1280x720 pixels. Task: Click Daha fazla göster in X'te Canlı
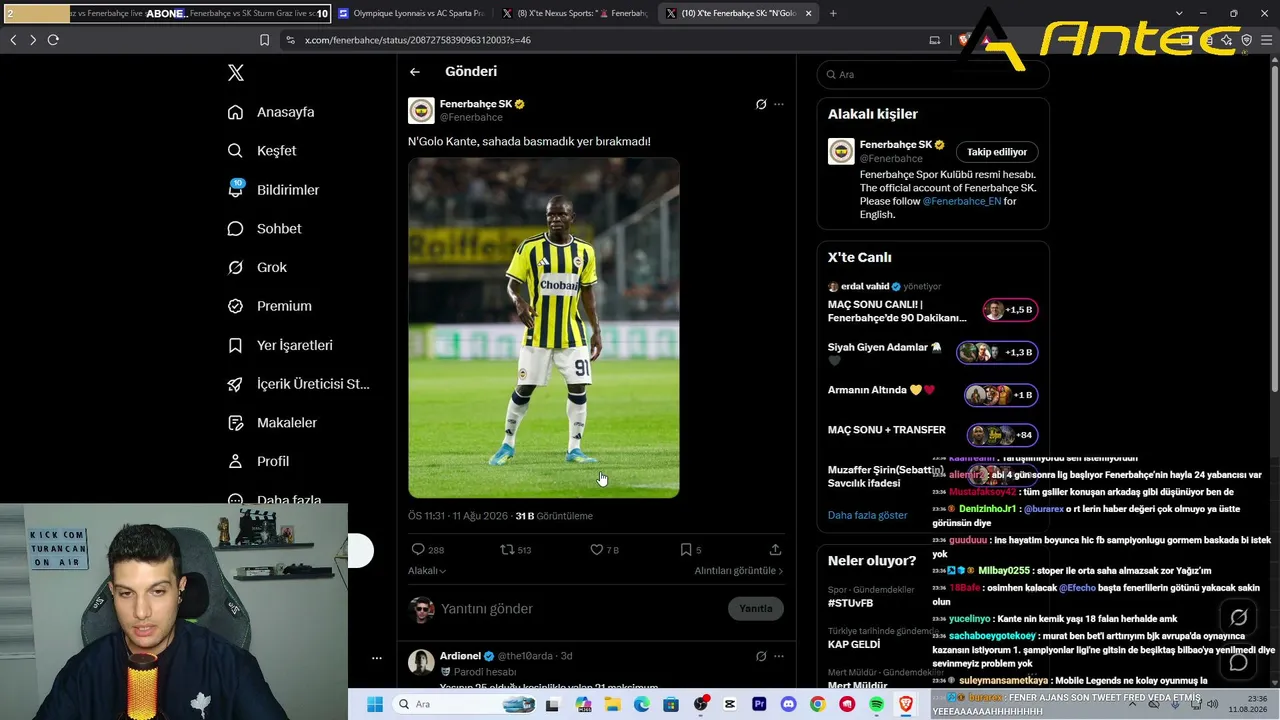tap(868, 515)
